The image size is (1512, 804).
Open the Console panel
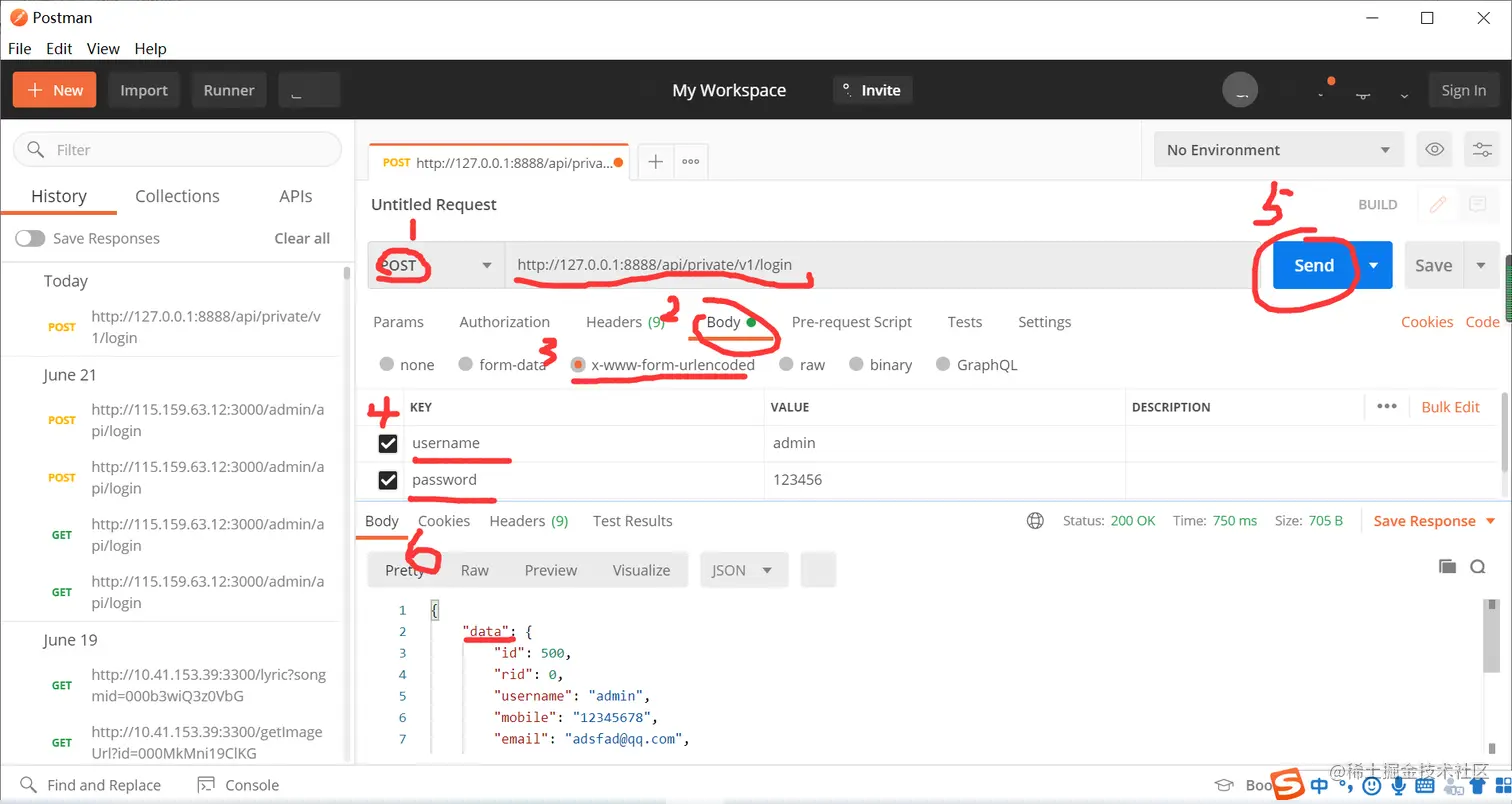click(238, 785)
